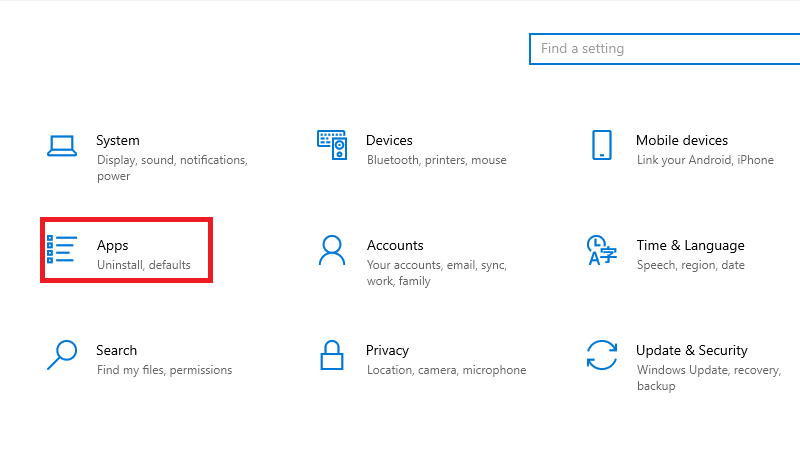This screenshot has height=450, width=800.
Task: Click the Devices keyboard and speaker icon
Action: tap(332, 145)
